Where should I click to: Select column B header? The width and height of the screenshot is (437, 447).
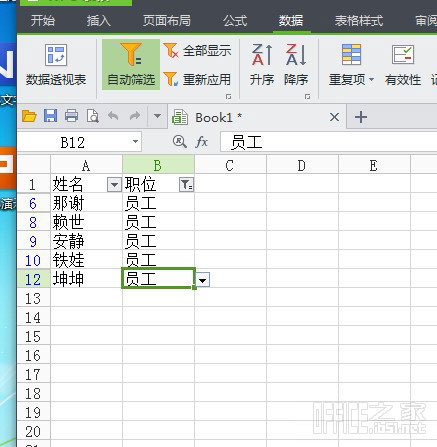coord(158,165)
